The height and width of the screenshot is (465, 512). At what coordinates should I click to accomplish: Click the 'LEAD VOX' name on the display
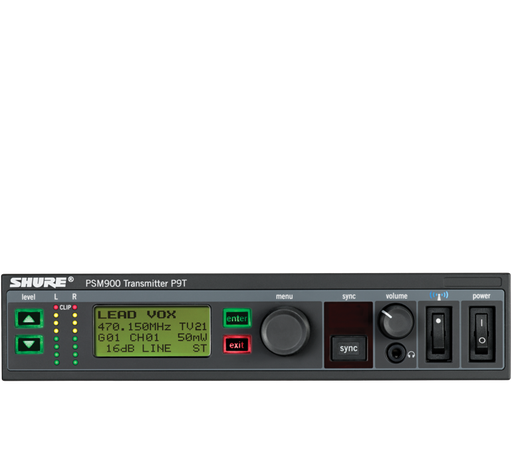(x=137, y=314)
